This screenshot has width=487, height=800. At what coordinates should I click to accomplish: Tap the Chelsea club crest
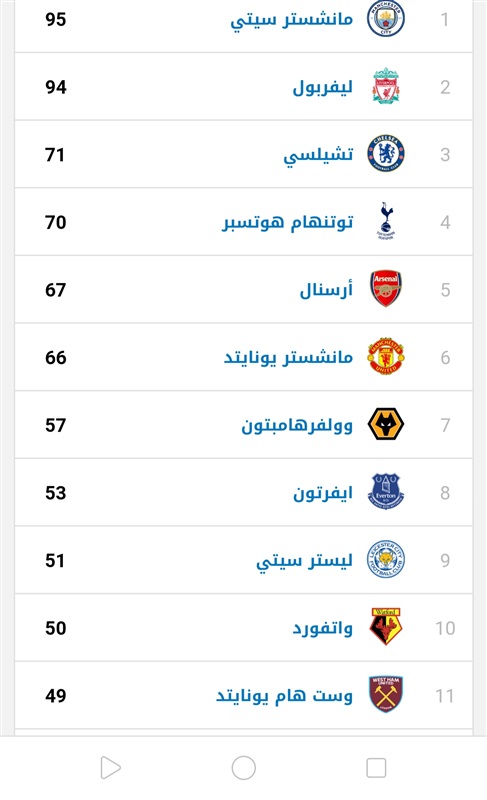(386, 153)
